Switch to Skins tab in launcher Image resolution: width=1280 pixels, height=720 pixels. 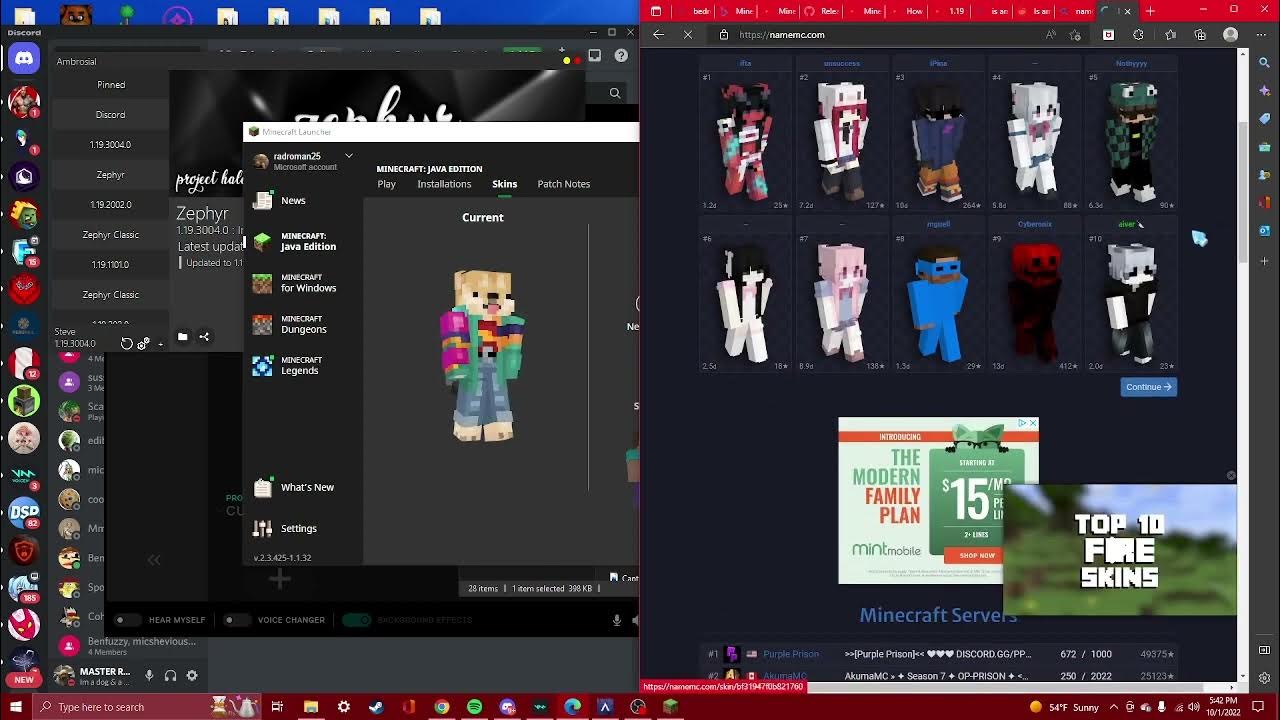click(504, 184)
